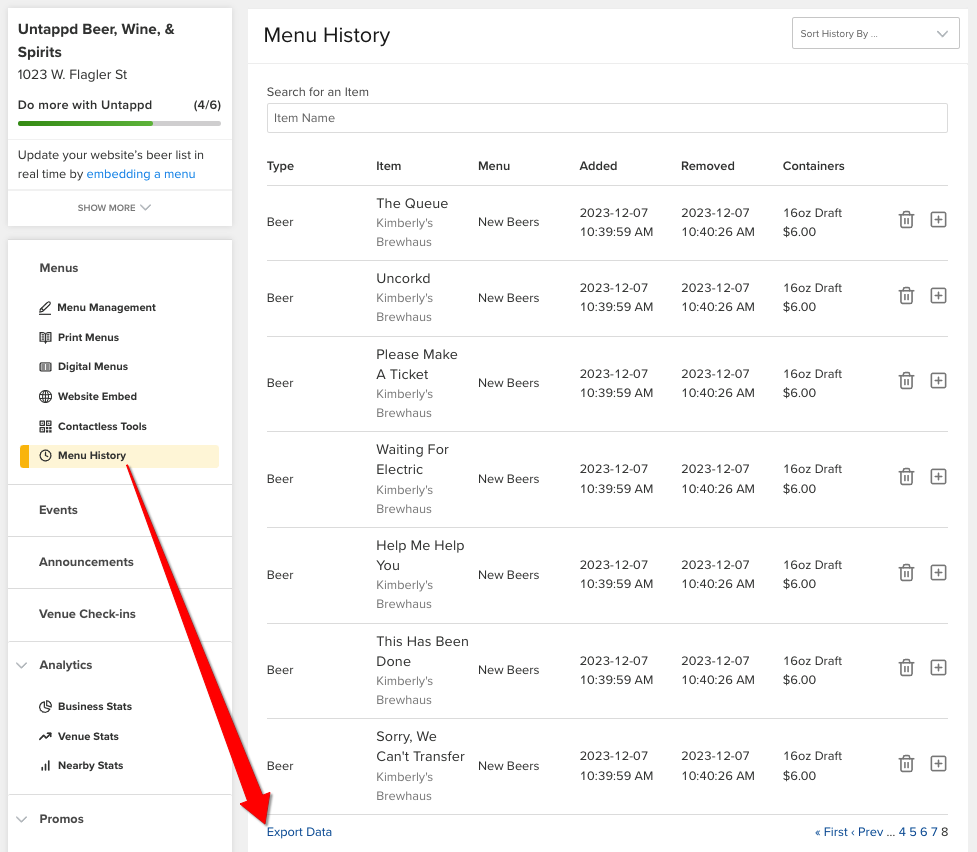
Task: Open the Sort History By dropdown
Action: click(875, 33)
